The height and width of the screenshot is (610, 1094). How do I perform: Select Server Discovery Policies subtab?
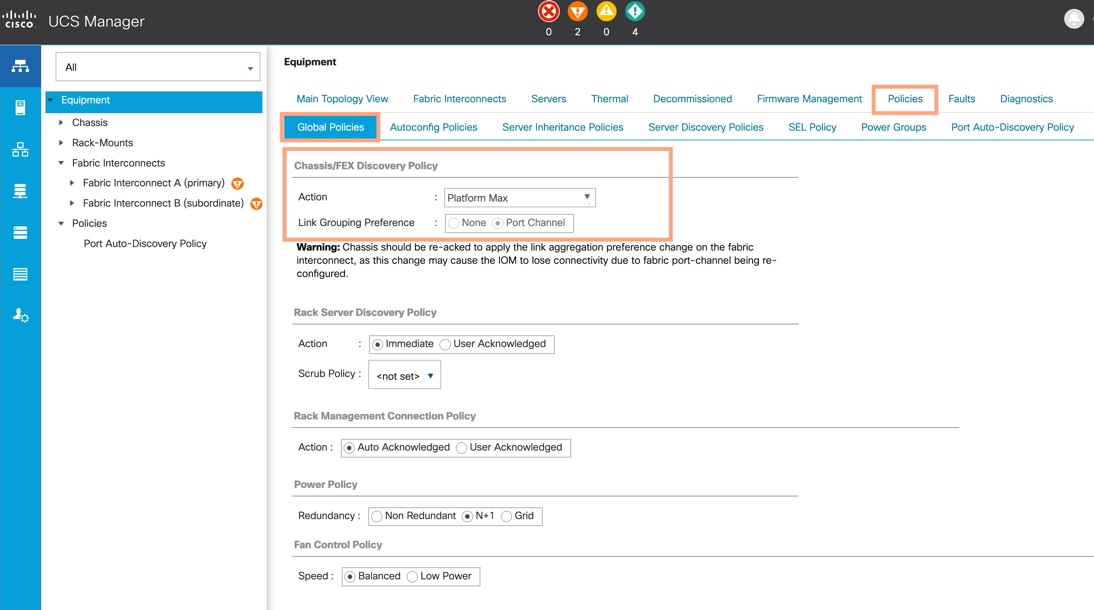pyautogui.click(x=705, y=127)
